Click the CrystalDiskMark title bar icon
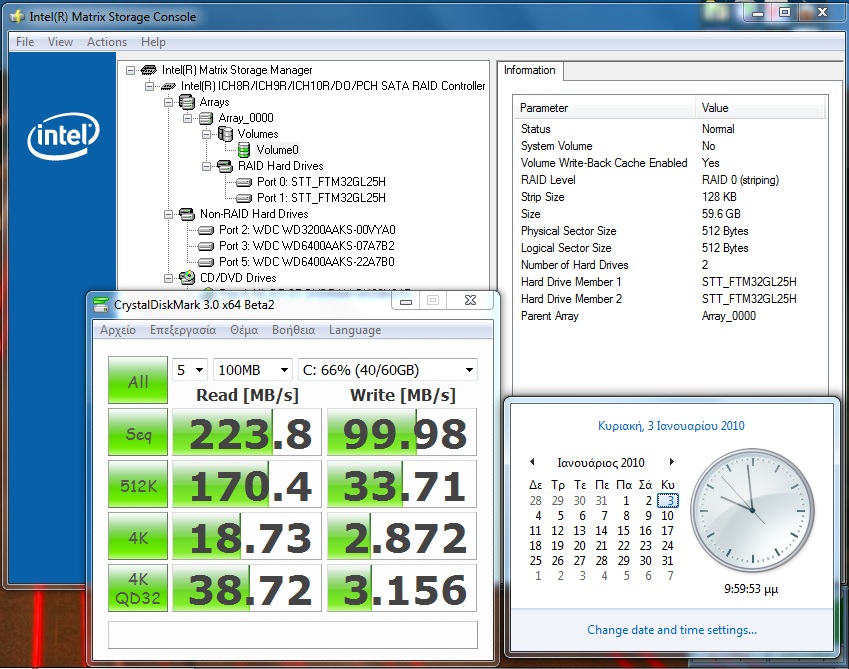The image size is (849, 669). 101,305
